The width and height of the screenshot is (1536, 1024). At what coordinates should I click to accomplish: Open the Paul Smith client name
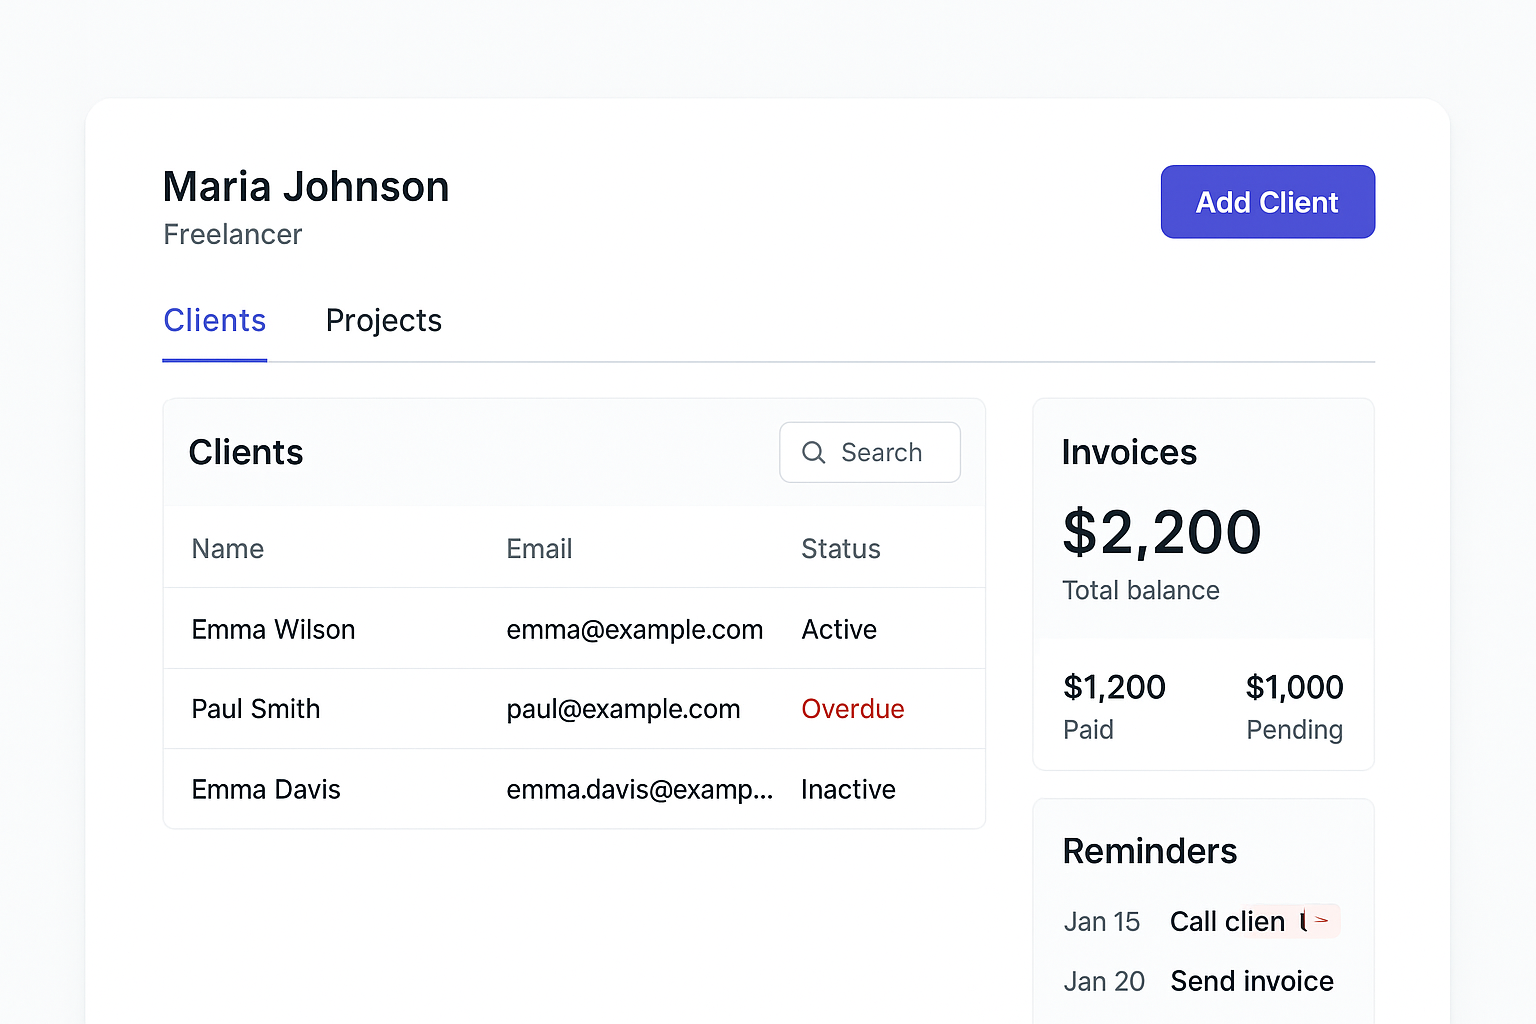[255, 709]
